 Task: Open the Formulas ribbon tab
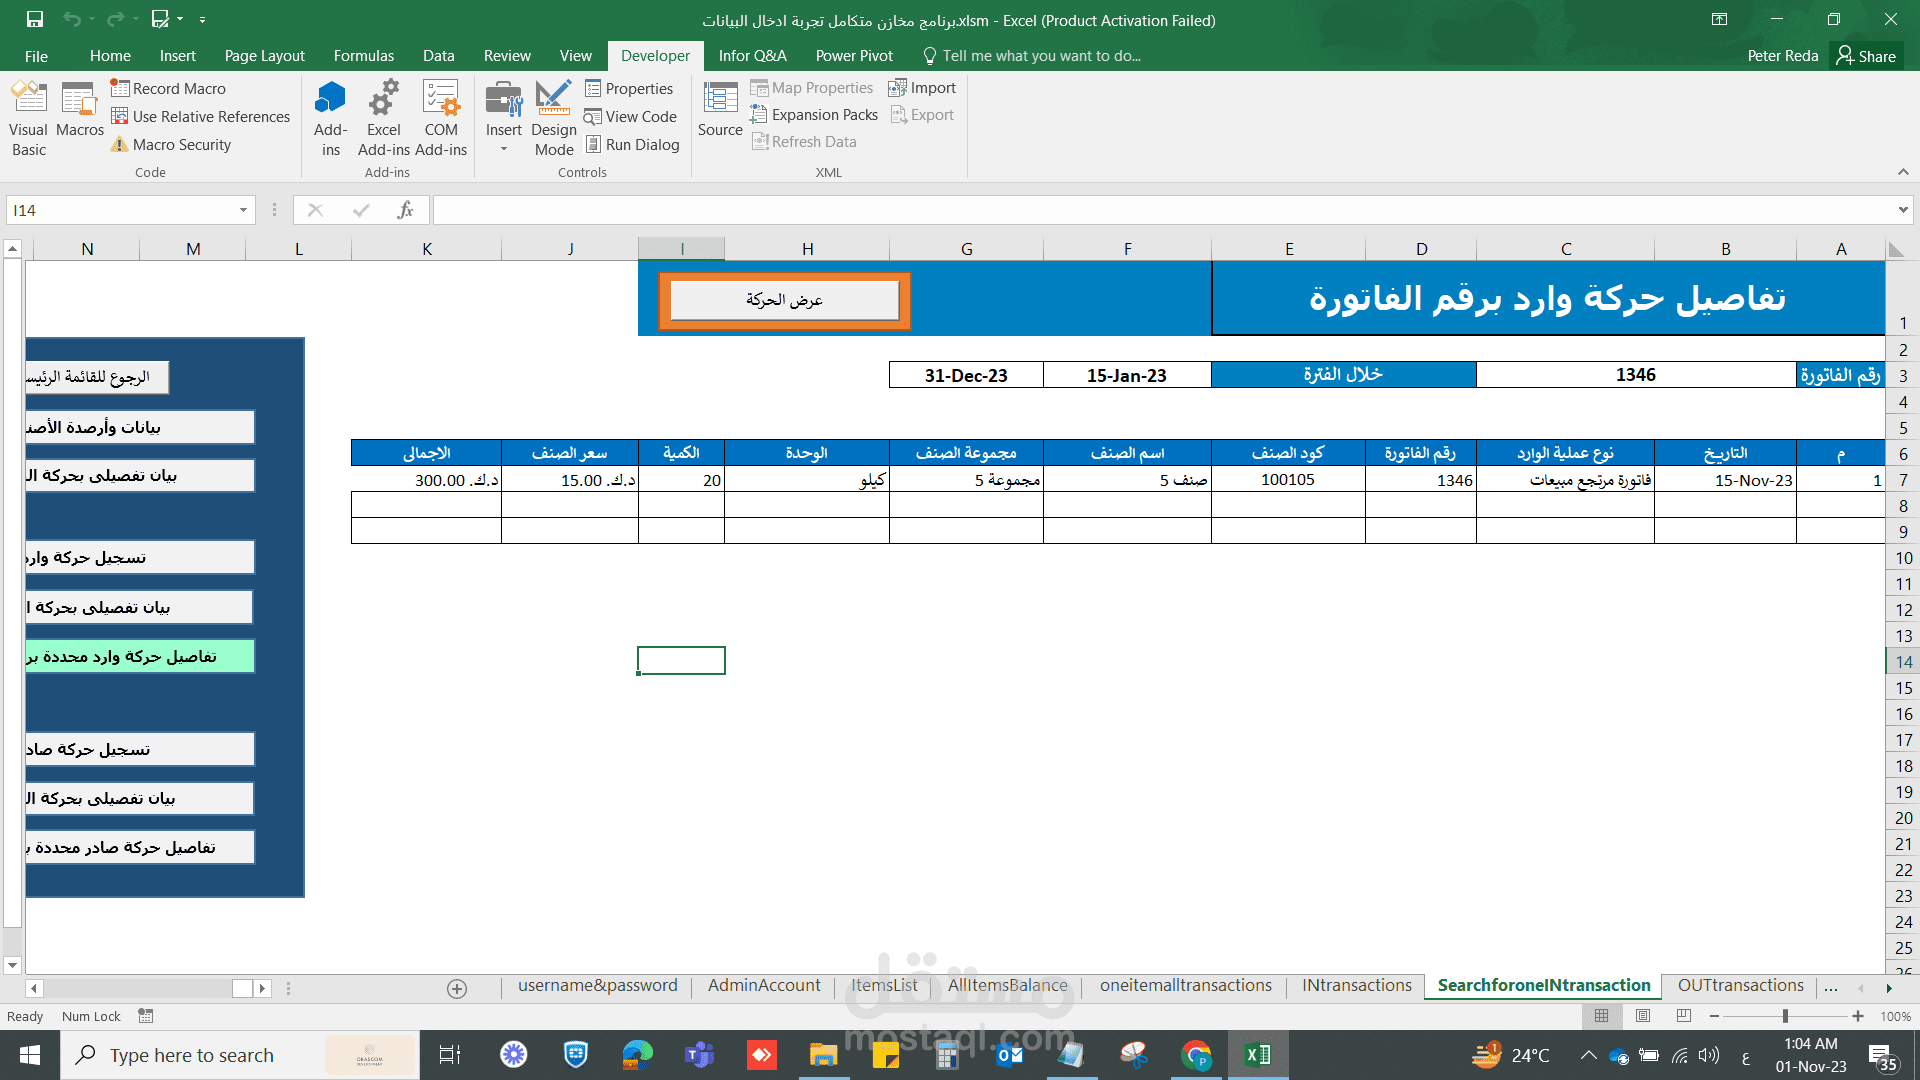[x=363, y=56]
